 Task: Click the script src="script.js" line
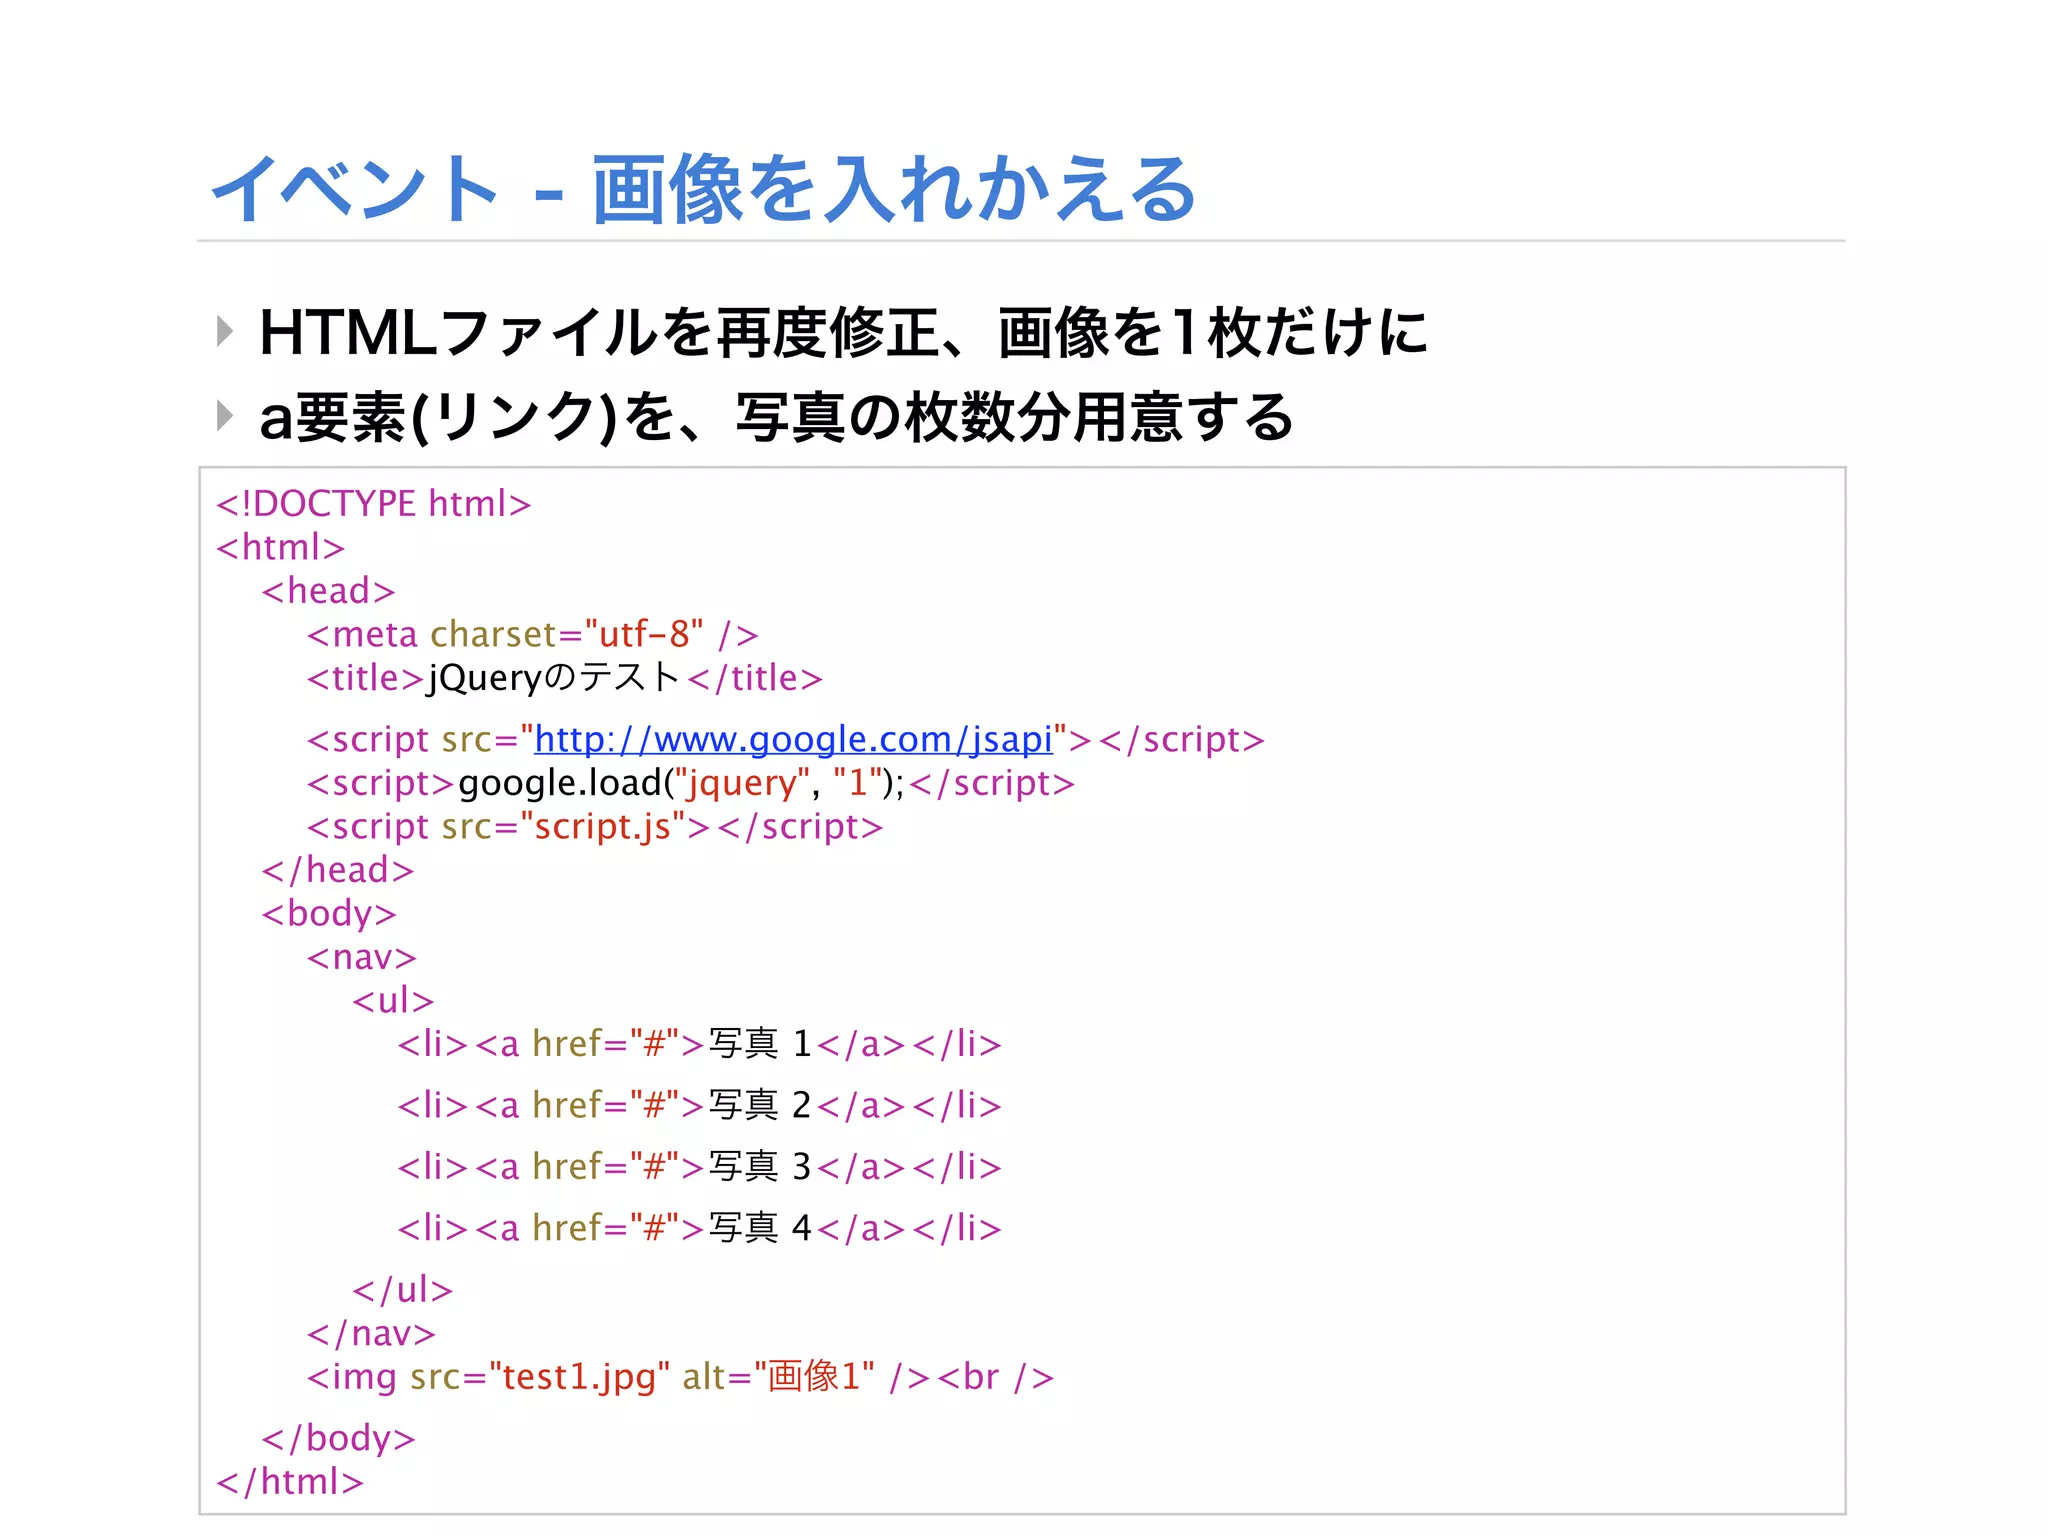pyautogui.click(x=595, y=828)
